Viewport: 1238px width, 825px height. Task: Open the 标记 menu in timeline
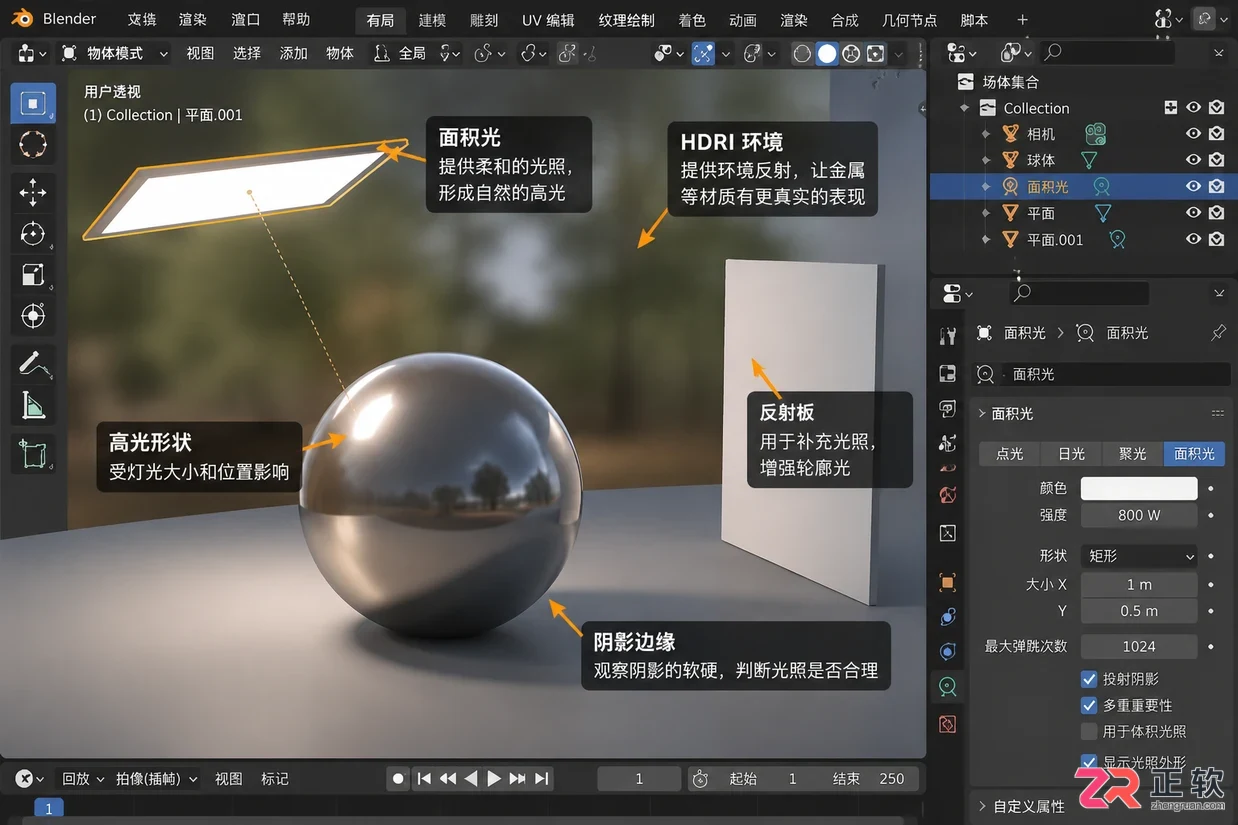point(275,778)
